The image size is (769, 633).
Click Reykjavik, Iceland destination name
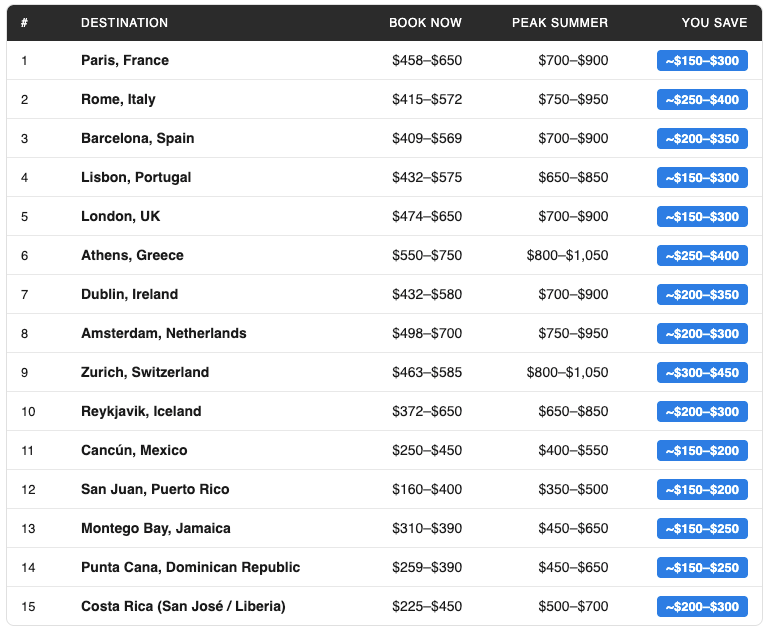(x=141, y=411)
